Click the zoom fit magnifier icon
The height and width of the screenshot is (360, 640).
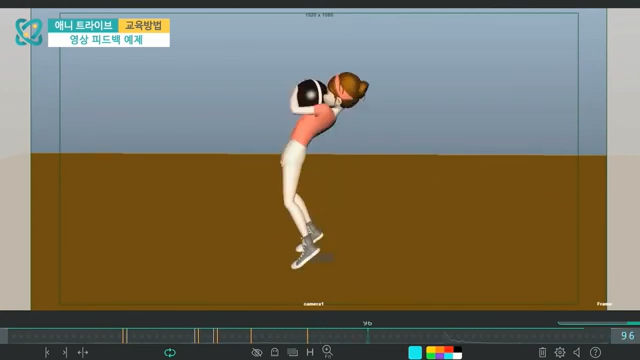point(327,351)
